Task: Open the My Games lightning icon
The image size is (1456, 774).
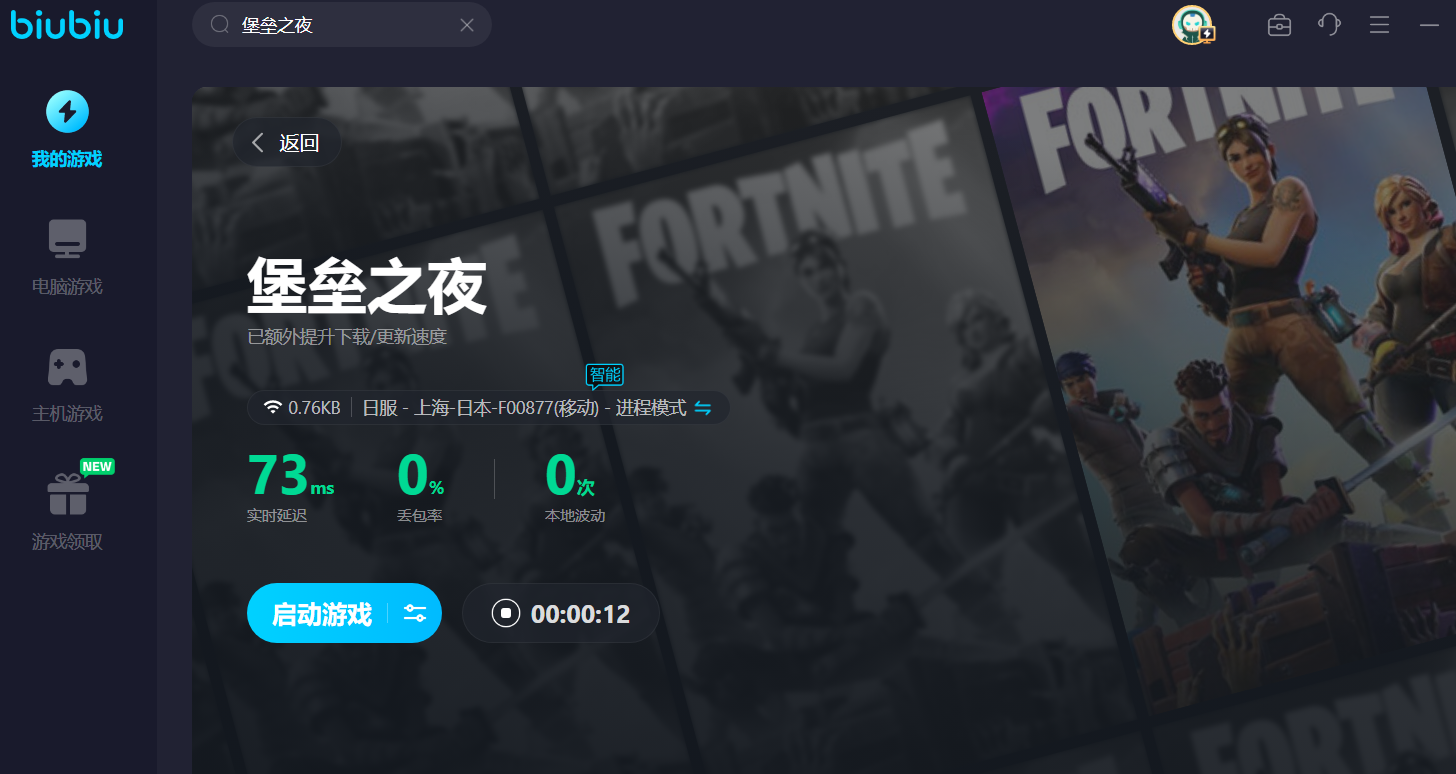Action: pos(67,112)
